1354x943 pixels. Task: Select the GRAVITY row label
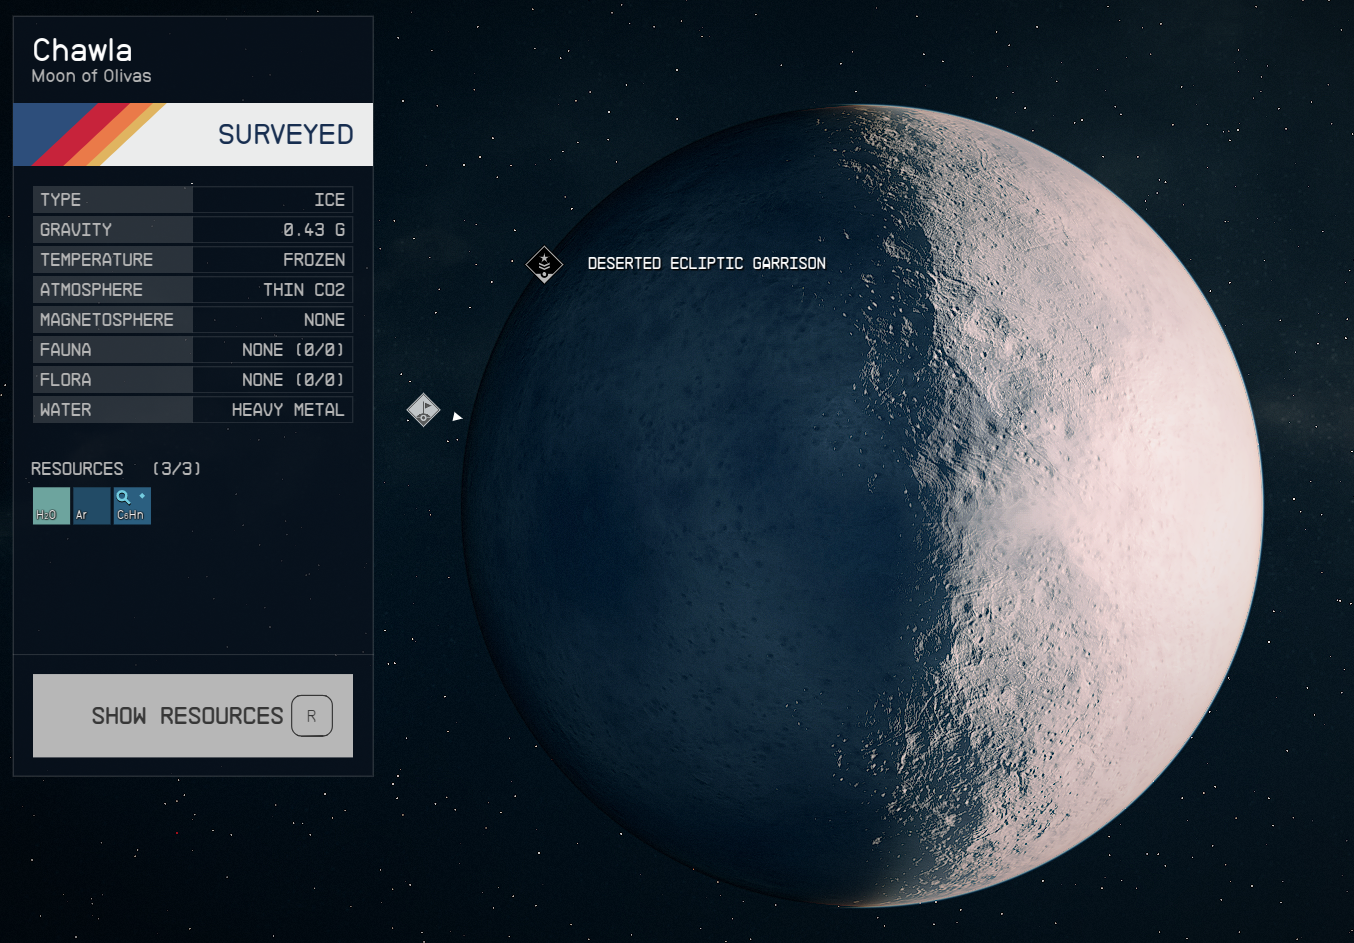(x=113, y=230)
